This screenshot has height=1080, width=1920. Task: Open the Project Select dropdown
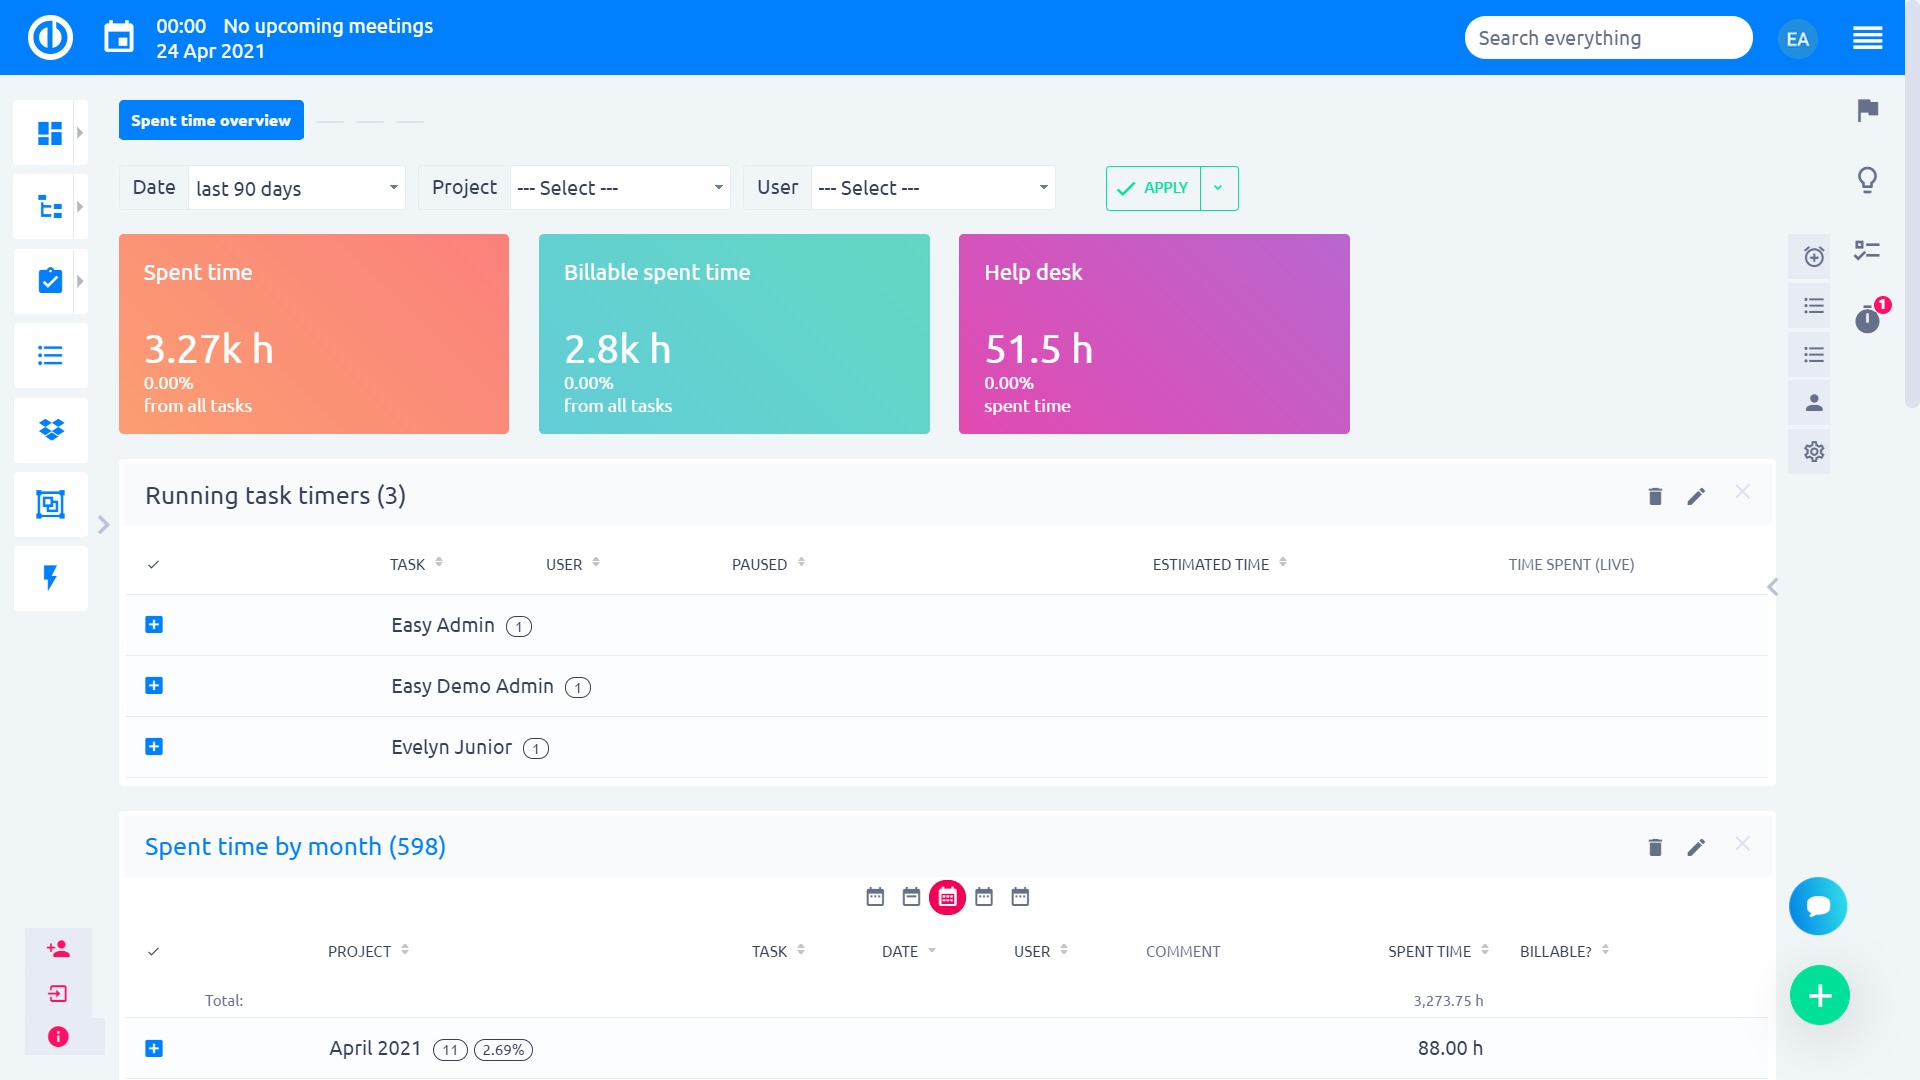(620, 188)
